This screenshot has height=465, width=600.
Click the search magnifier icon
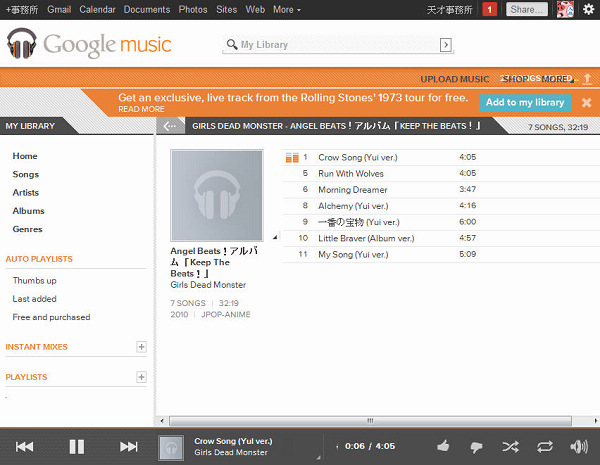click(232, 44)
